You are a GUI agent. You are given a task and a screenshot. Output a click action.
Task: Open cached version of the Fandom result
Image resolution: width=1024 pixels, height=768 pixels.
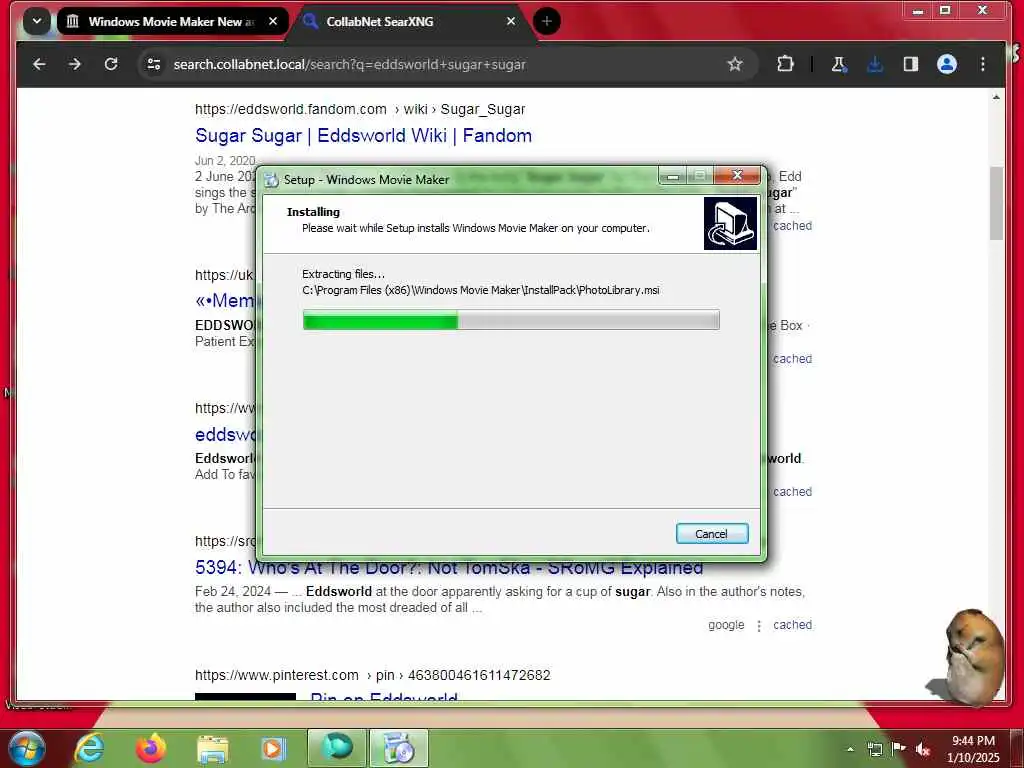coord(792,226)
